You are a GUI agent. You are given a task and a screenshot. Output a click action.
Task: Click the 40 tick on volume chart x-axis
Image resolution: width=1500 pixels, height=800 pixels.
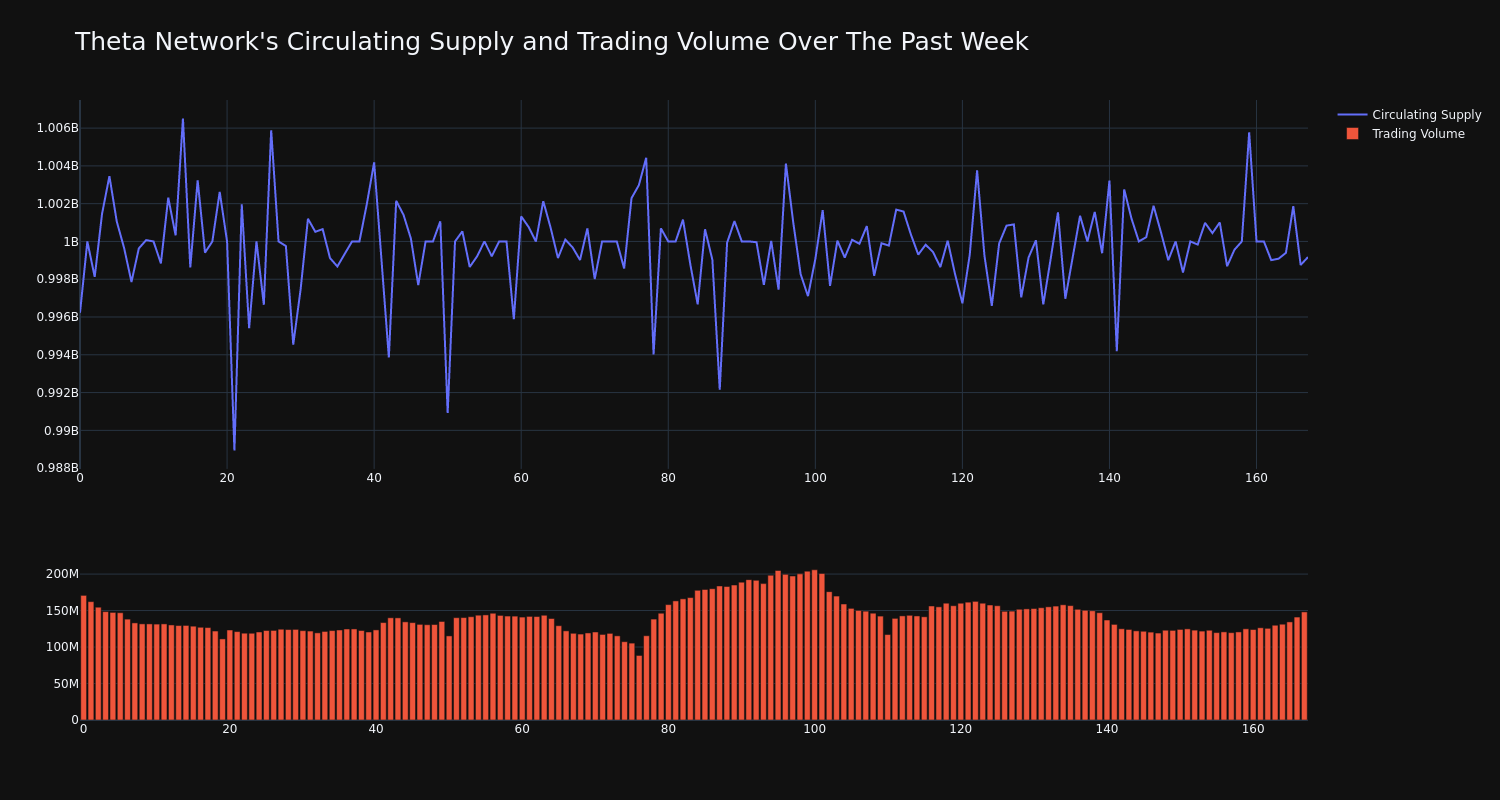click(376, 729)
